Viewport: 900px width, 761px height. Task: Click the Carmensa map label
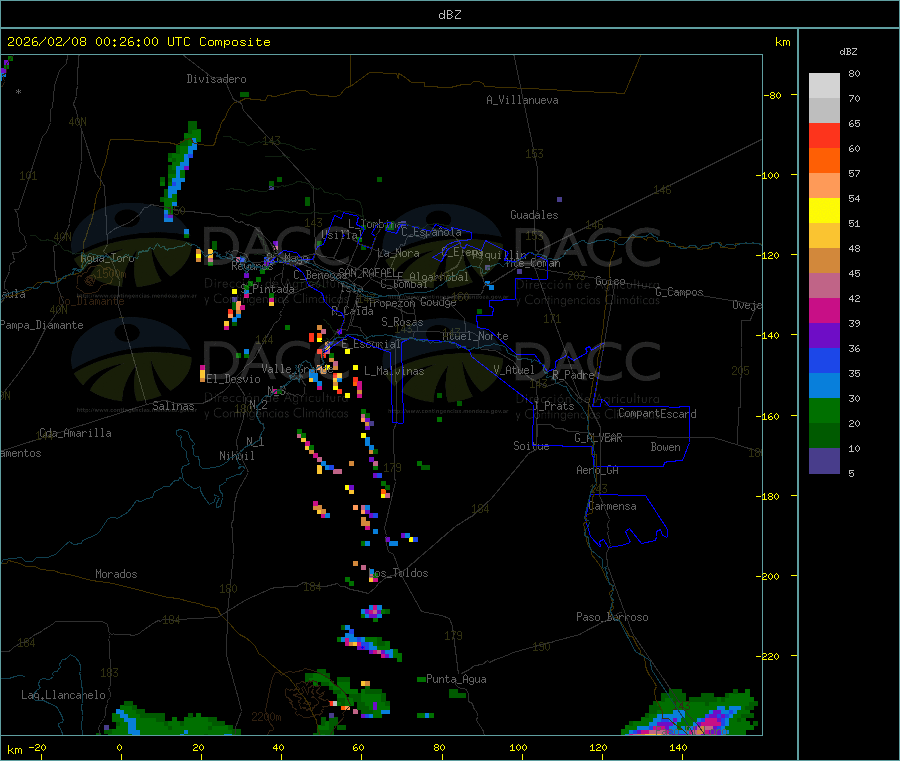[612, 506]
